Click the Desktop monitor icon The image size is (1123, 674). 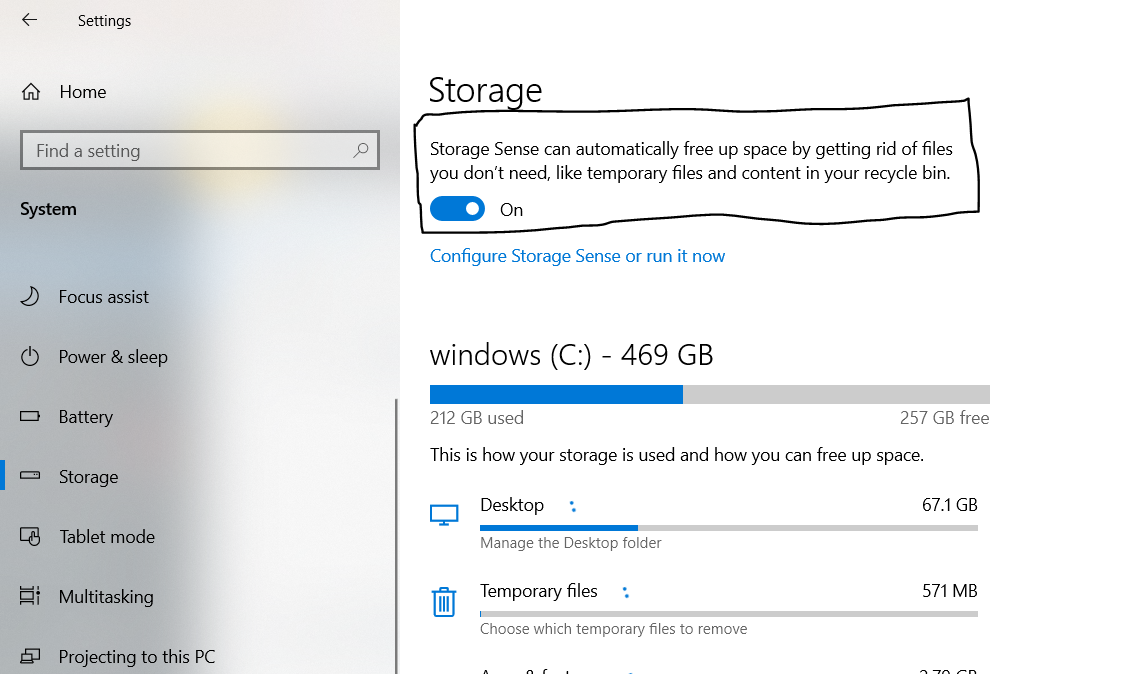(x=444, y=514)
